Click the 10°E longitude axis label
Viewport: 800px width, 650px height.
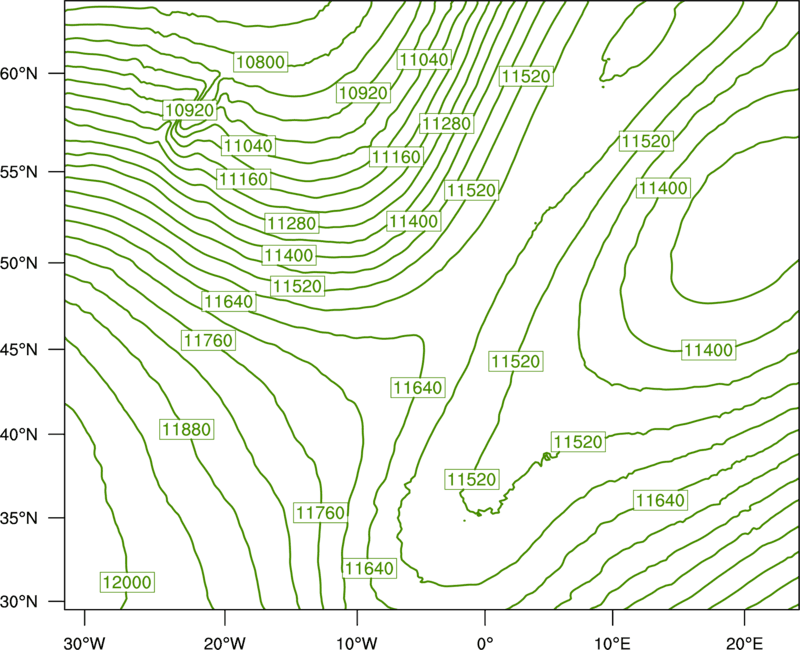click(612, 643)
